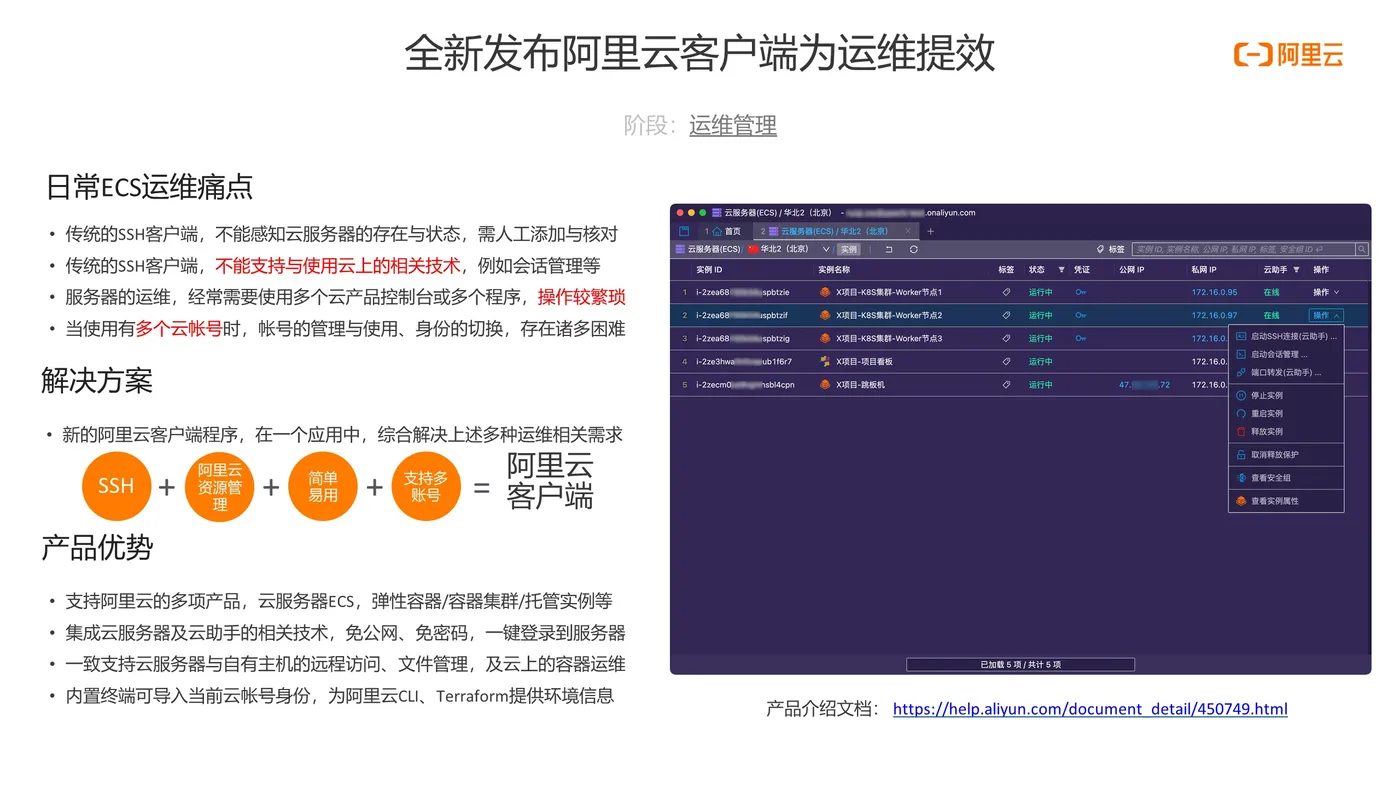The image size is (1400, 788).
Task: Click public IP starting with 47.
Action: coord(1144,384)
